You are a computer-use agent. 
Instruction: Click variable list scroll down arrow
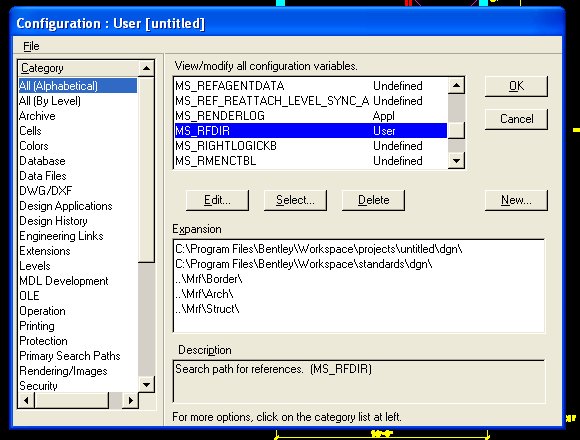[x=456, y=161]
